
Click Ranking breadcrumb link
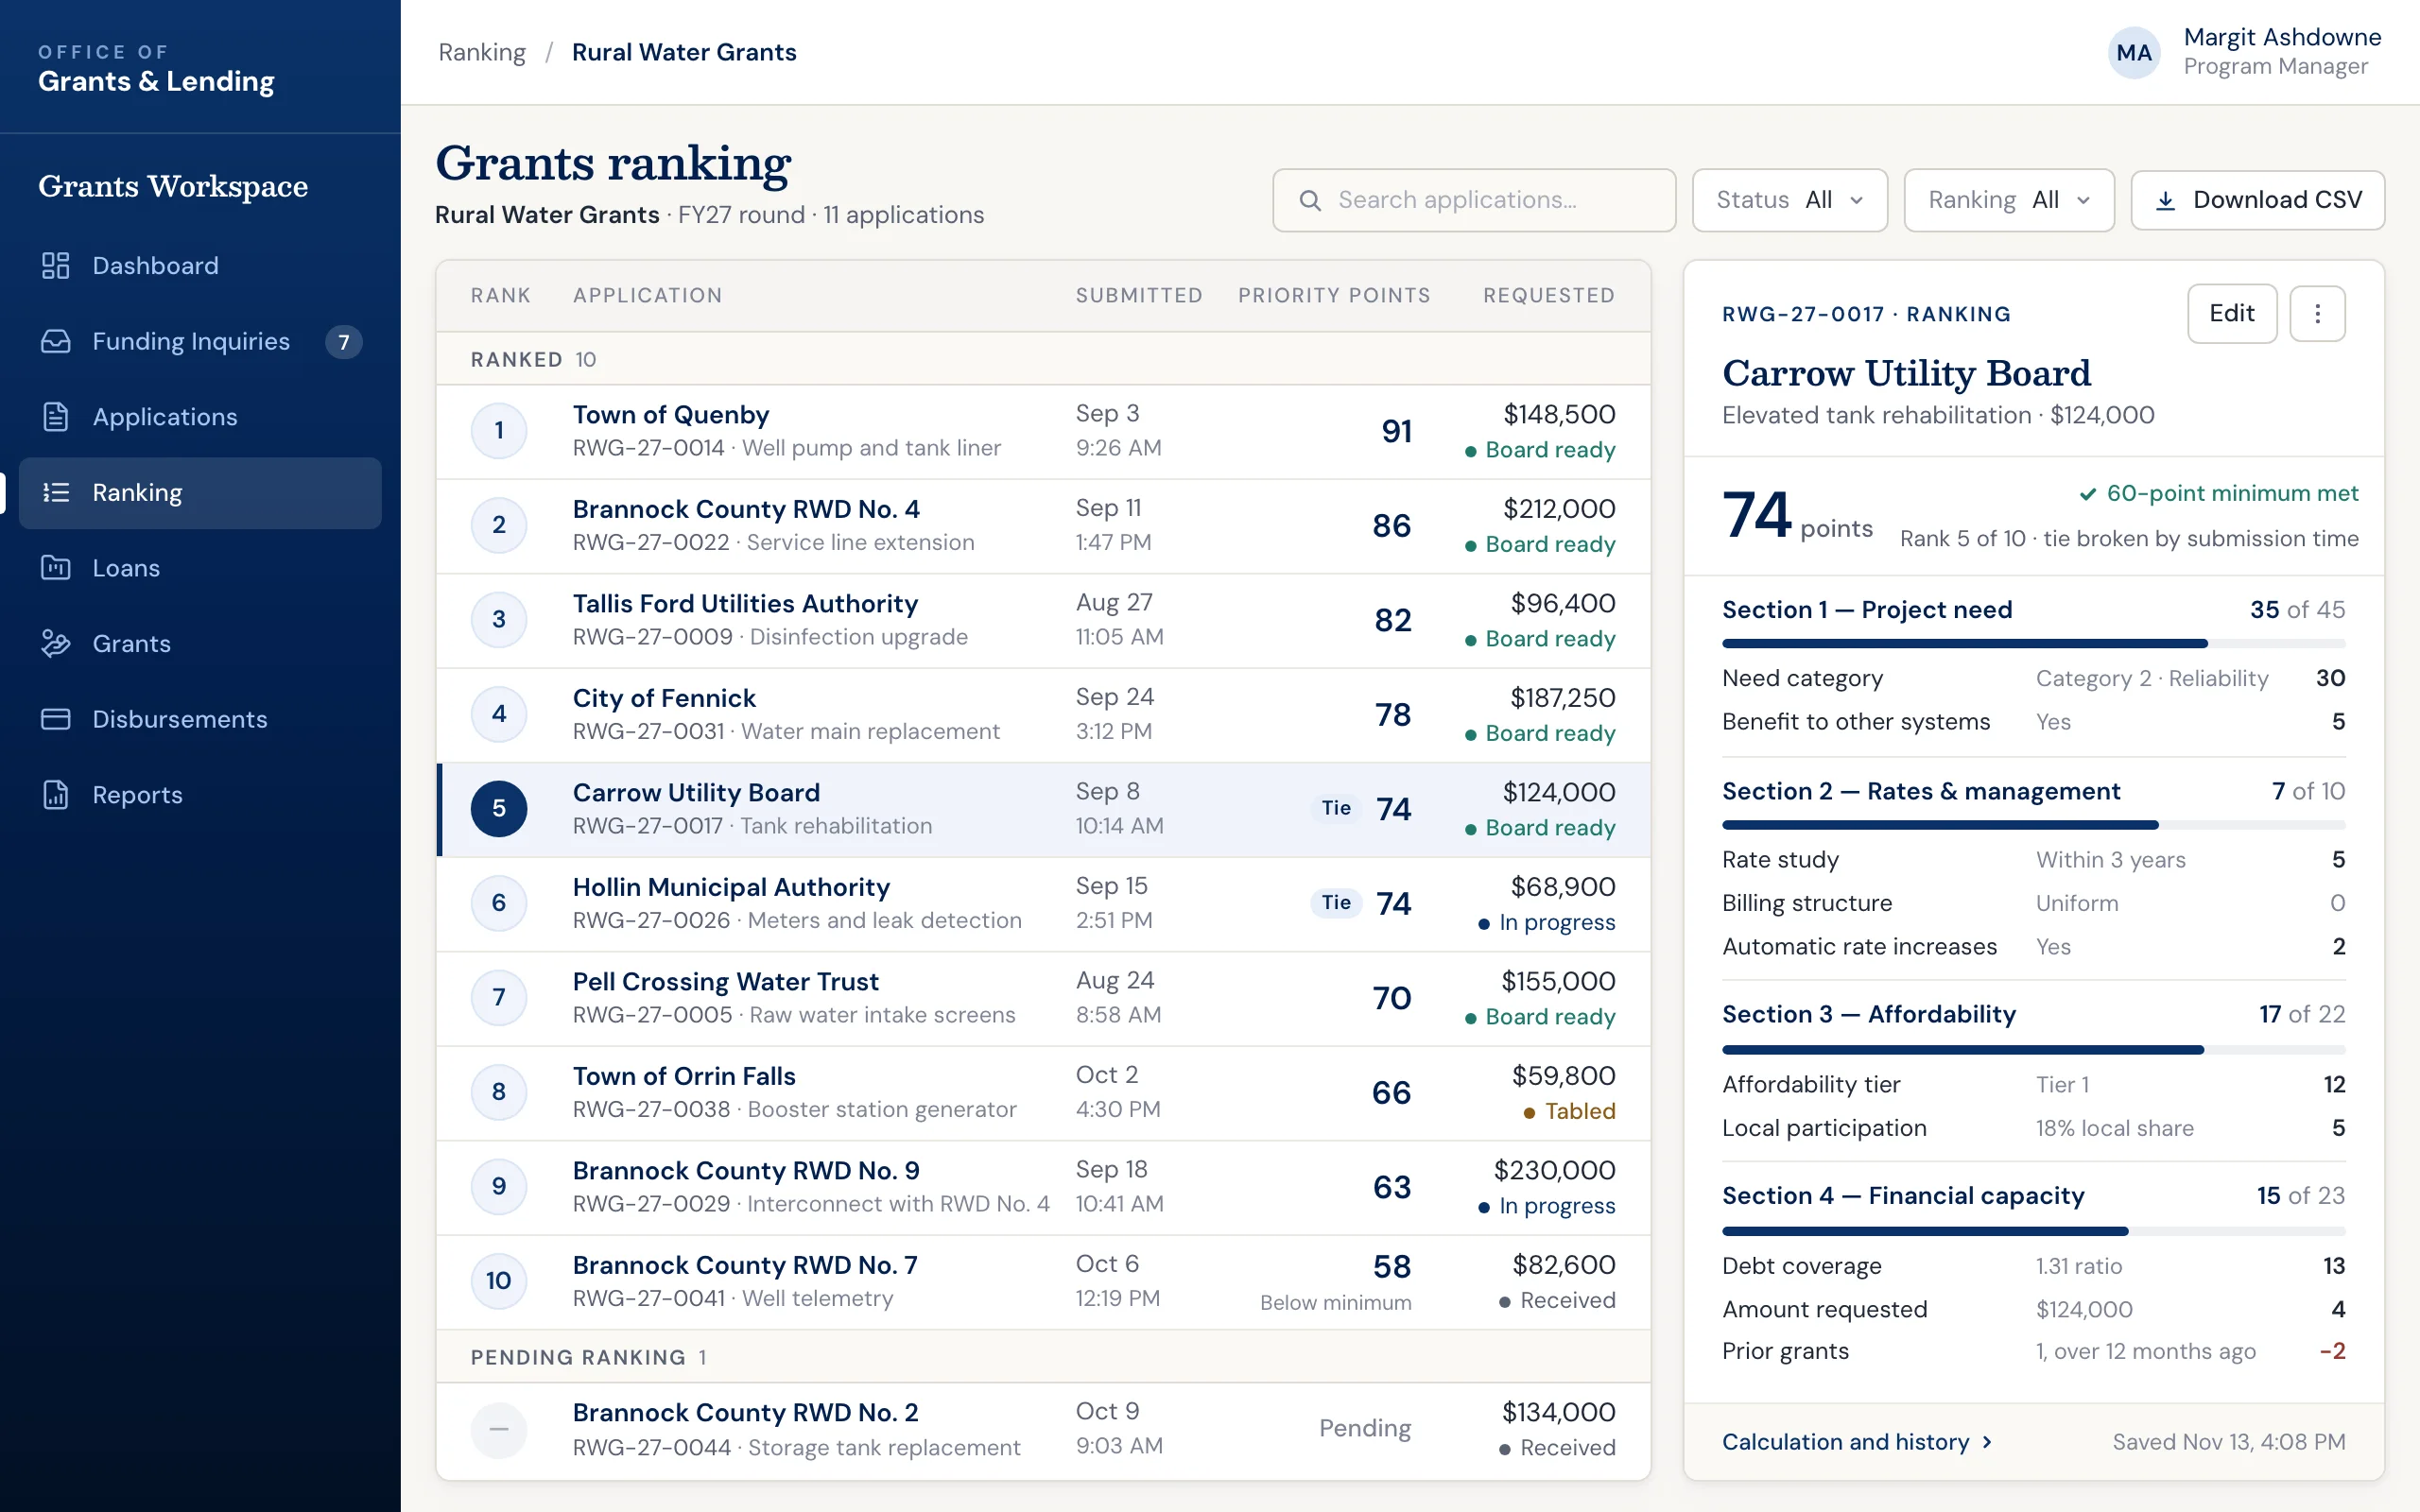click(482, 52)
